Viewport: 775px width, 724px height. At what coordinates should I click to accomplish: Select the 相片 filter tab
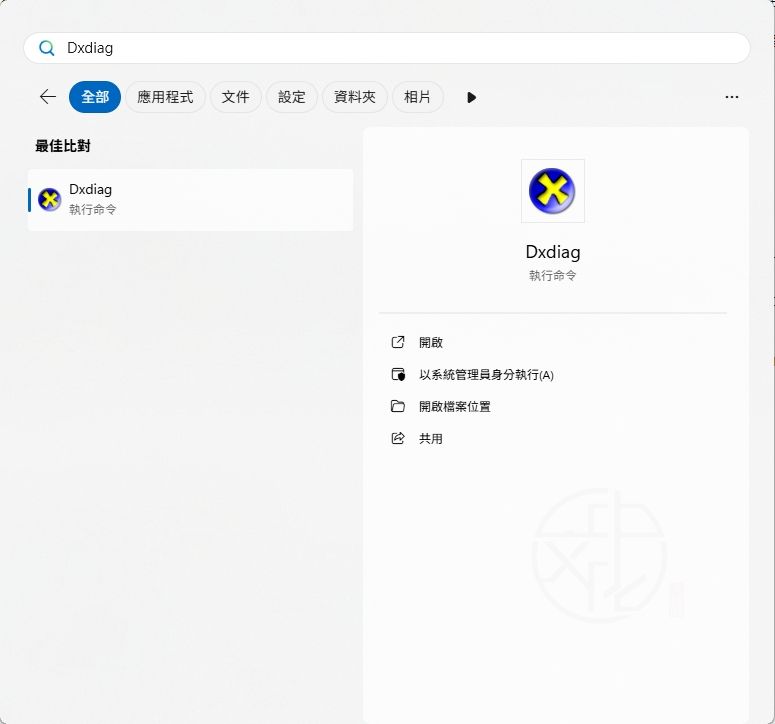(417, 97)
